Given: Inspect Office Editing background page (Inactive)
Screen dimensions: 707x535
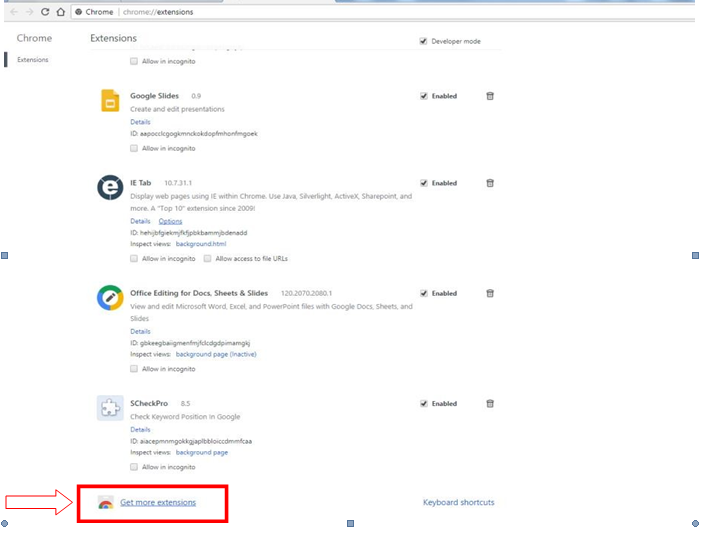Looking at the screenshot, I should coord(216,354).
